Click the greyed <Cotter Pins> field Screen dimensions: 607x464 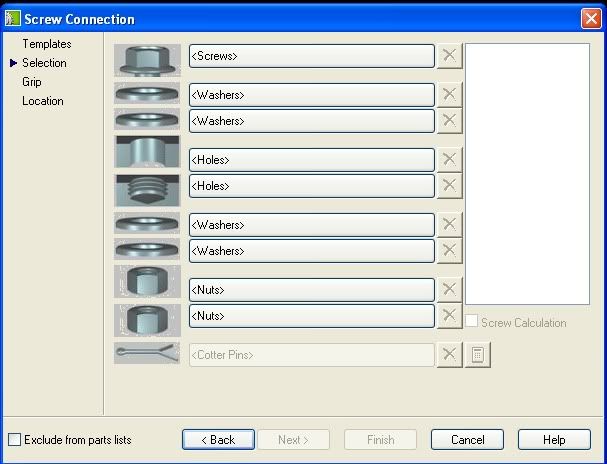[312, 354]
